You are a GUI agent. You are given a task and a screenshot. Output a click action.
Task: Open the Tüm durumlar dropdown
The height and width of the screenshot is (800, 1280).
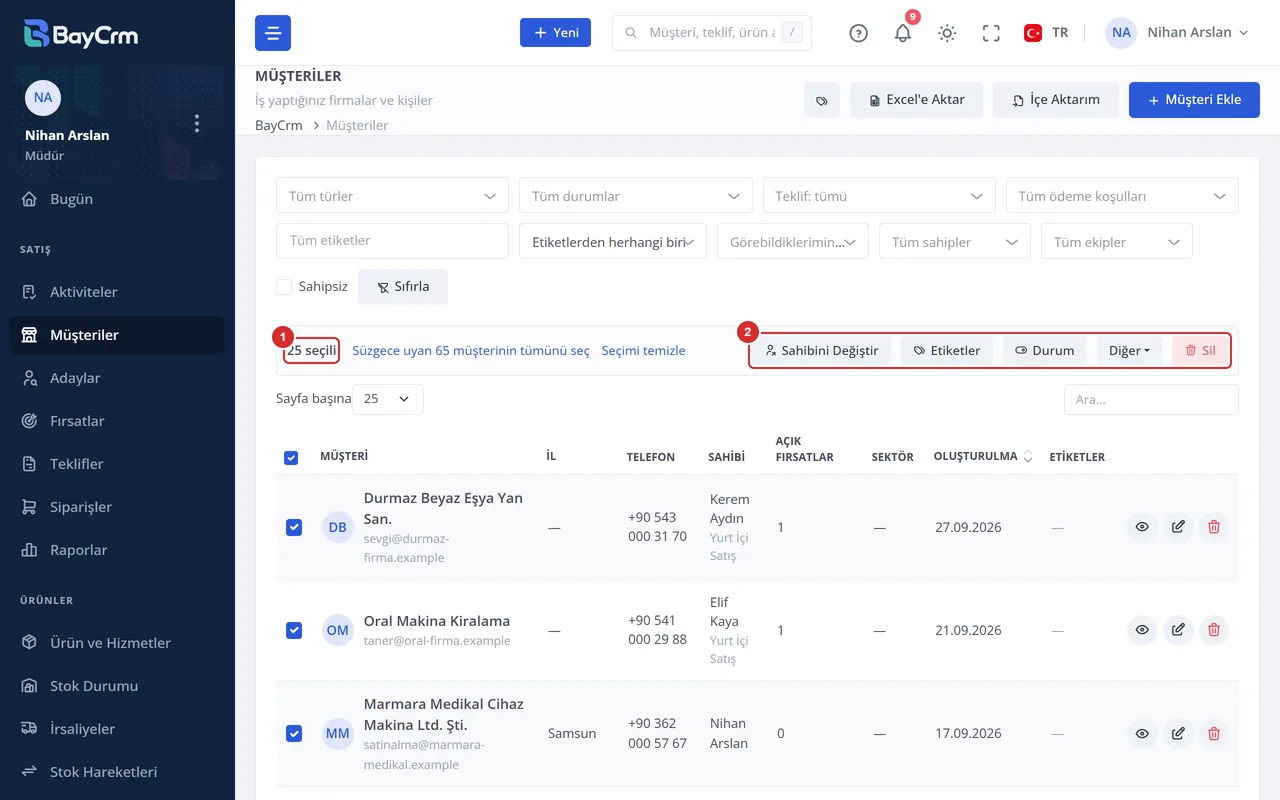coord(635,196)
